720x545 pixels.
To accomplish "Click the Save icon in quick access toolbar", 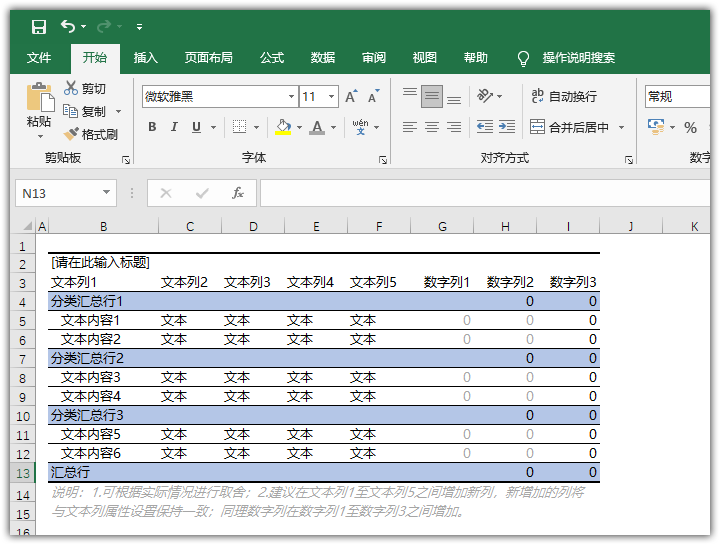I will 39,27.
